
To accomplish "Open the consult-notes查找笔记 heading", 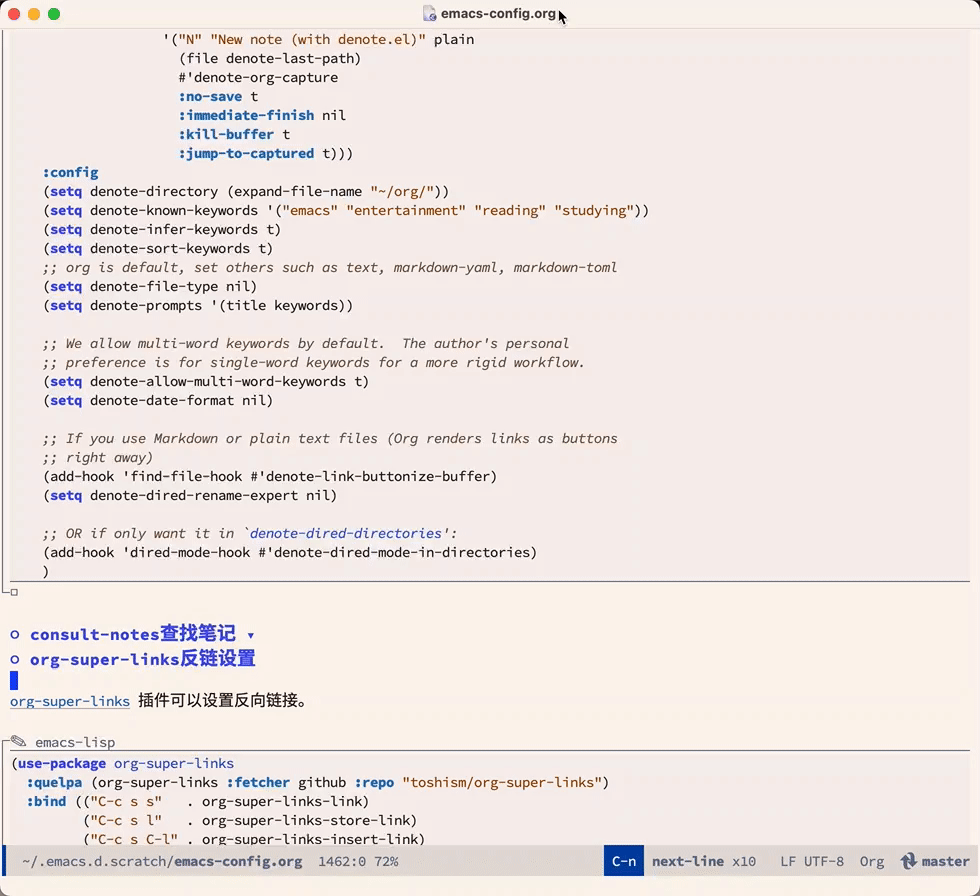I will pos(133,634).
